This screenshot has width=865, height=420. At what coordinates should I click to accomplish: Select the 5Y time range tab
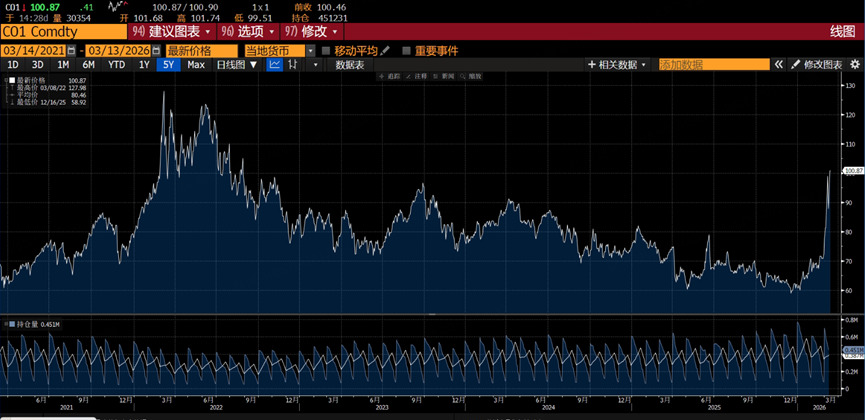point(168,65)
